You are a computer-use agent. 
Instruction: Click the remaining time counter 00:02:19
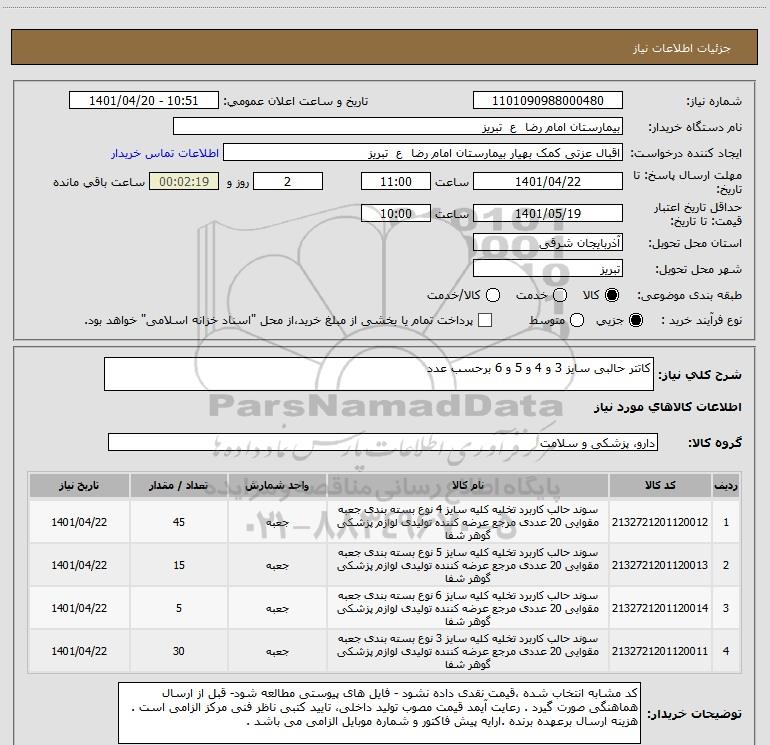pyautogui.click(x=184, y=181)
